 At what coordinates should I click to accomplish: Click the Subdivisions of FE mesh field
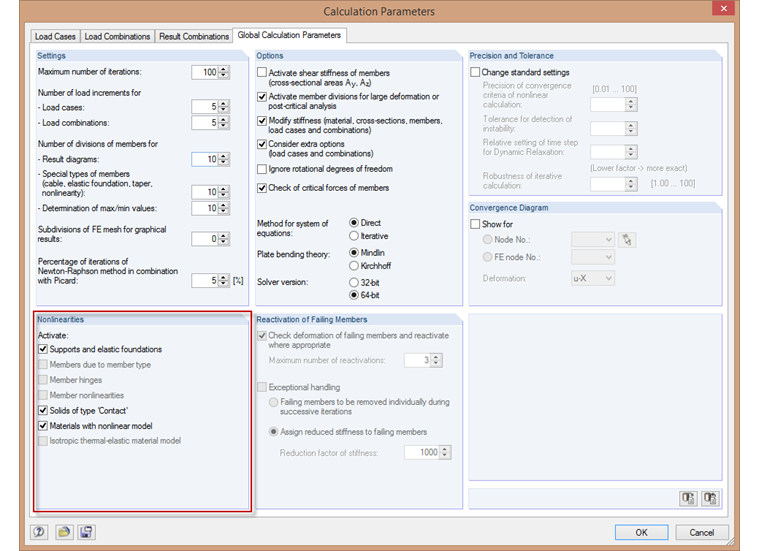point(205,239)
